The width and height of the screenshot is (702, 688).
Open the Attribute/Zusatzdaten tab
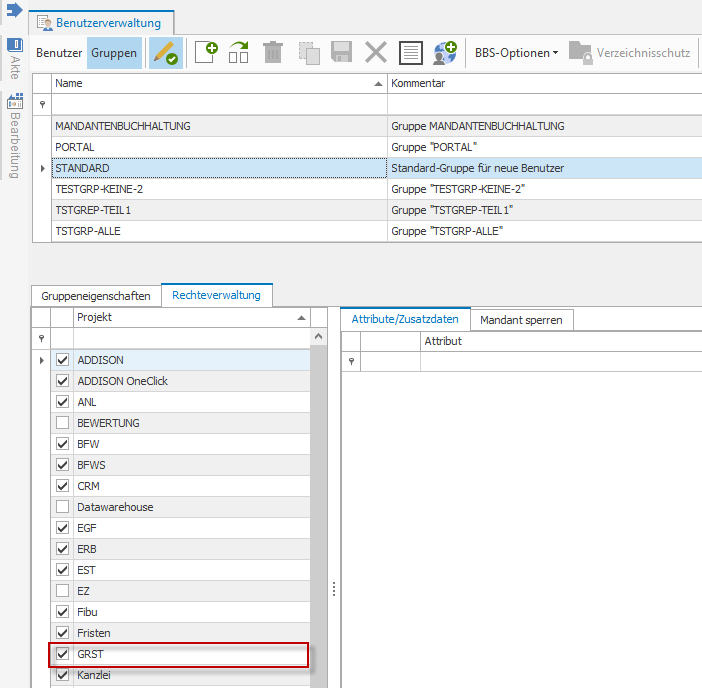(405, 319)
